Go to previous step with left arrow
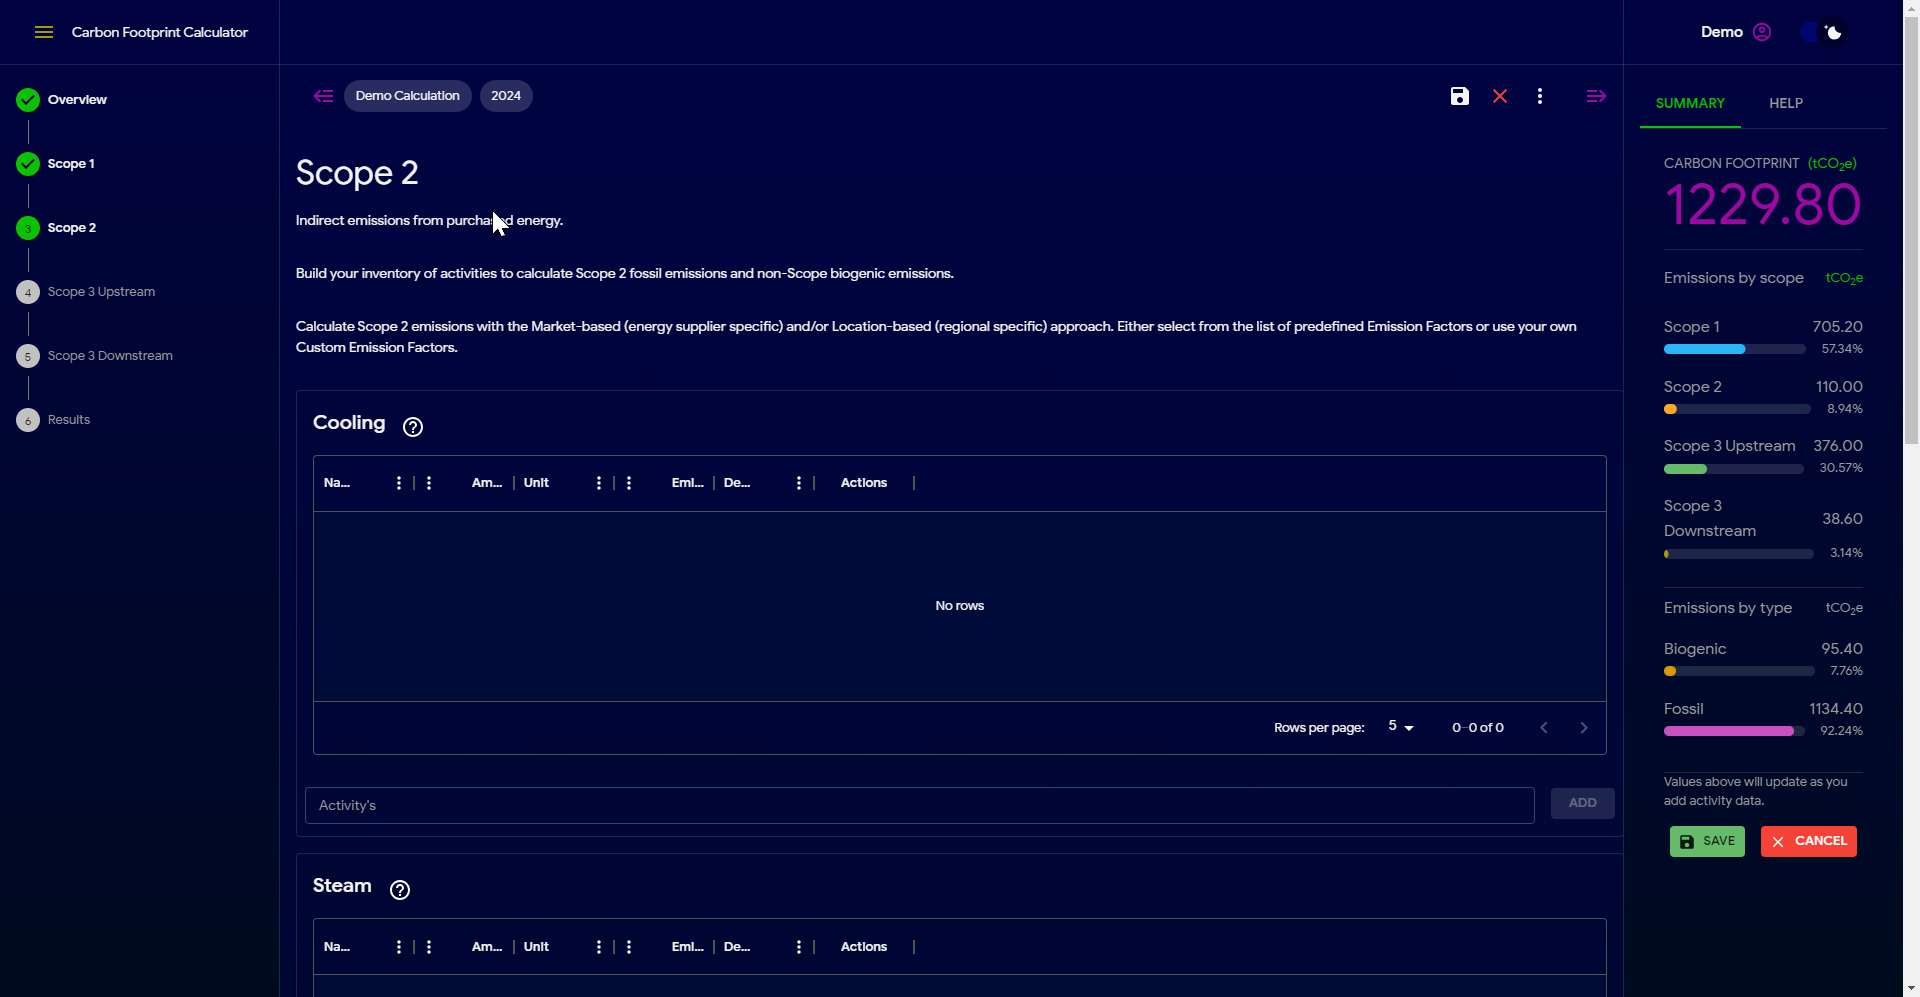Screen dimensions: 1920x997 [323, 96]
